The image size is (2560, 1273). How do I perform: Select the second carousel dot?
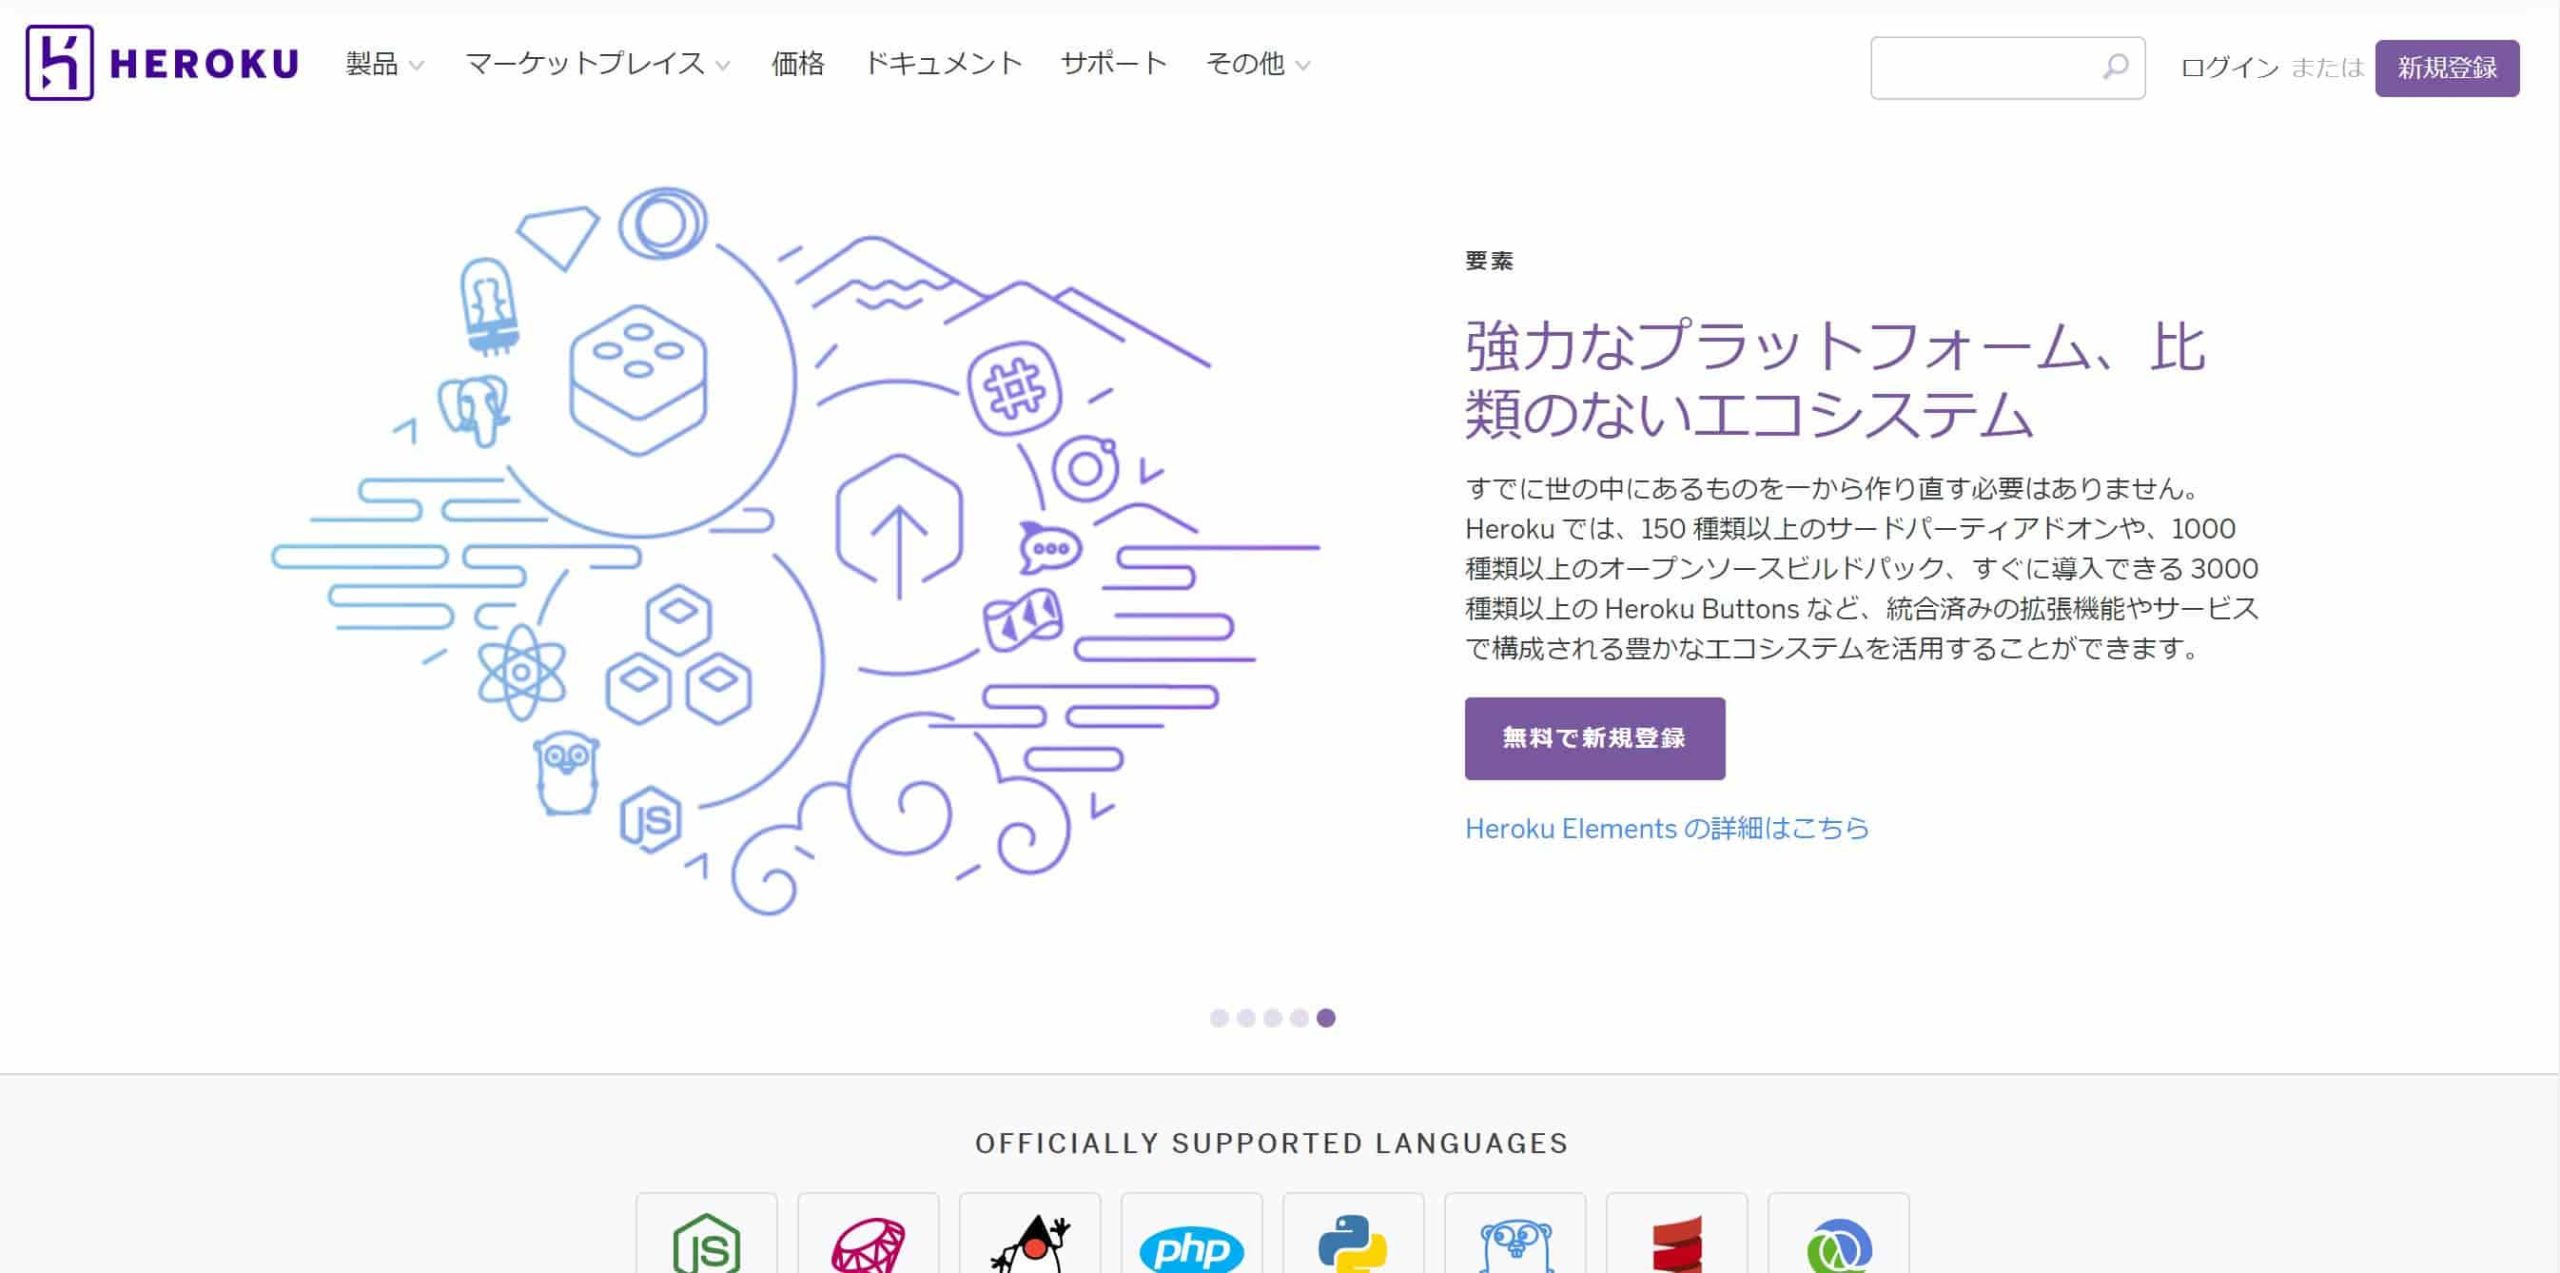pos(1246,1018)
